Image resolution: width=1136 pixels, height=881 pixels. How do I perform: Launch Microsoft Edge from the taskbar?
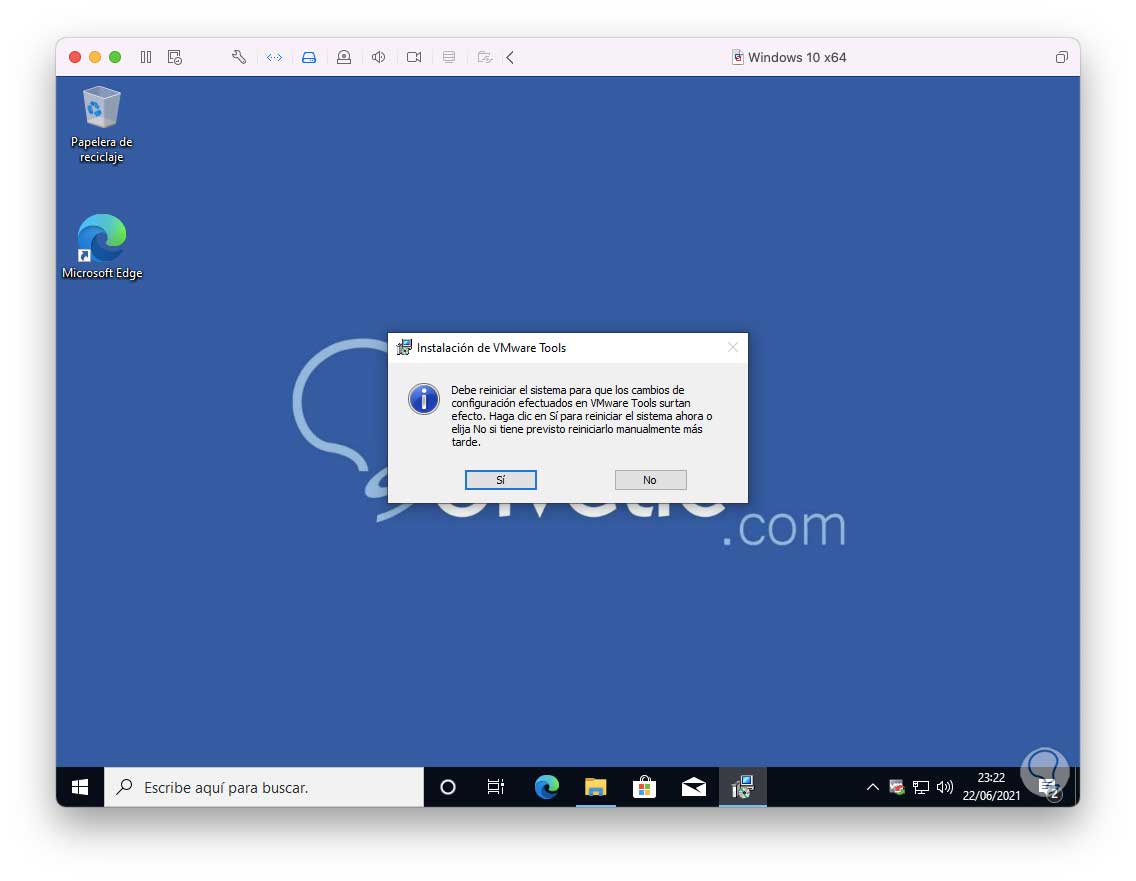(546, 787)
